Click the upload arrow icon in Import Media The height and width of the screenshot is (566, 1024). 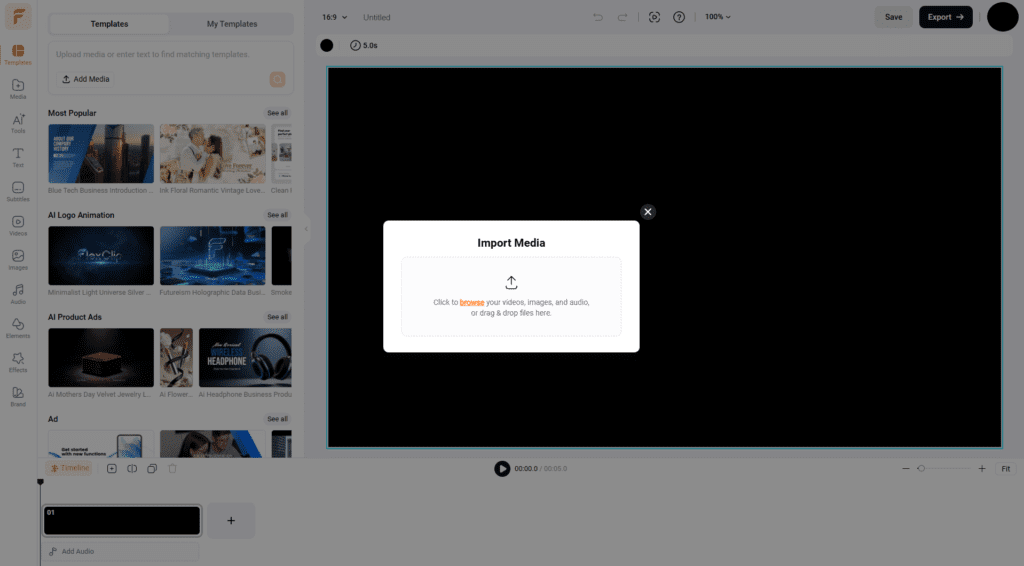tap(511, 282)
